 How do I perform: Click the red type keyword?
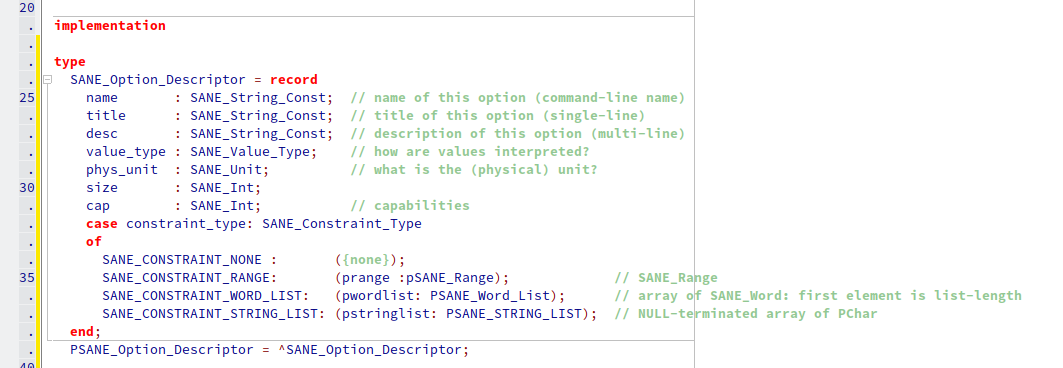tap(70, 62)
